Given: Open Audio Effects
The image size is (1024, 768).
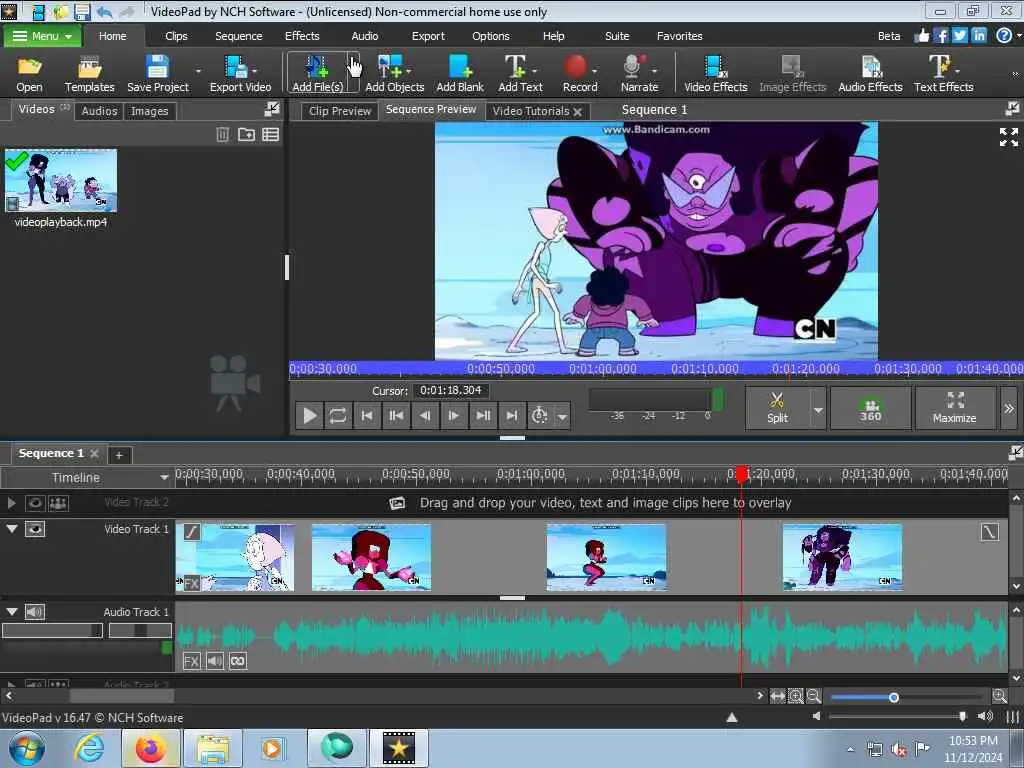Looking at the screenshot, I should coord(870,73).
